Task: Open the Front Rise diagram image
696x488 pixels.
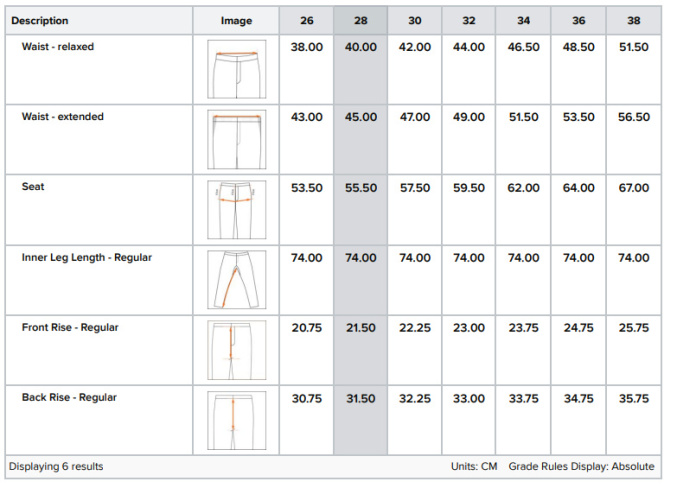Action: click(237, 350)
